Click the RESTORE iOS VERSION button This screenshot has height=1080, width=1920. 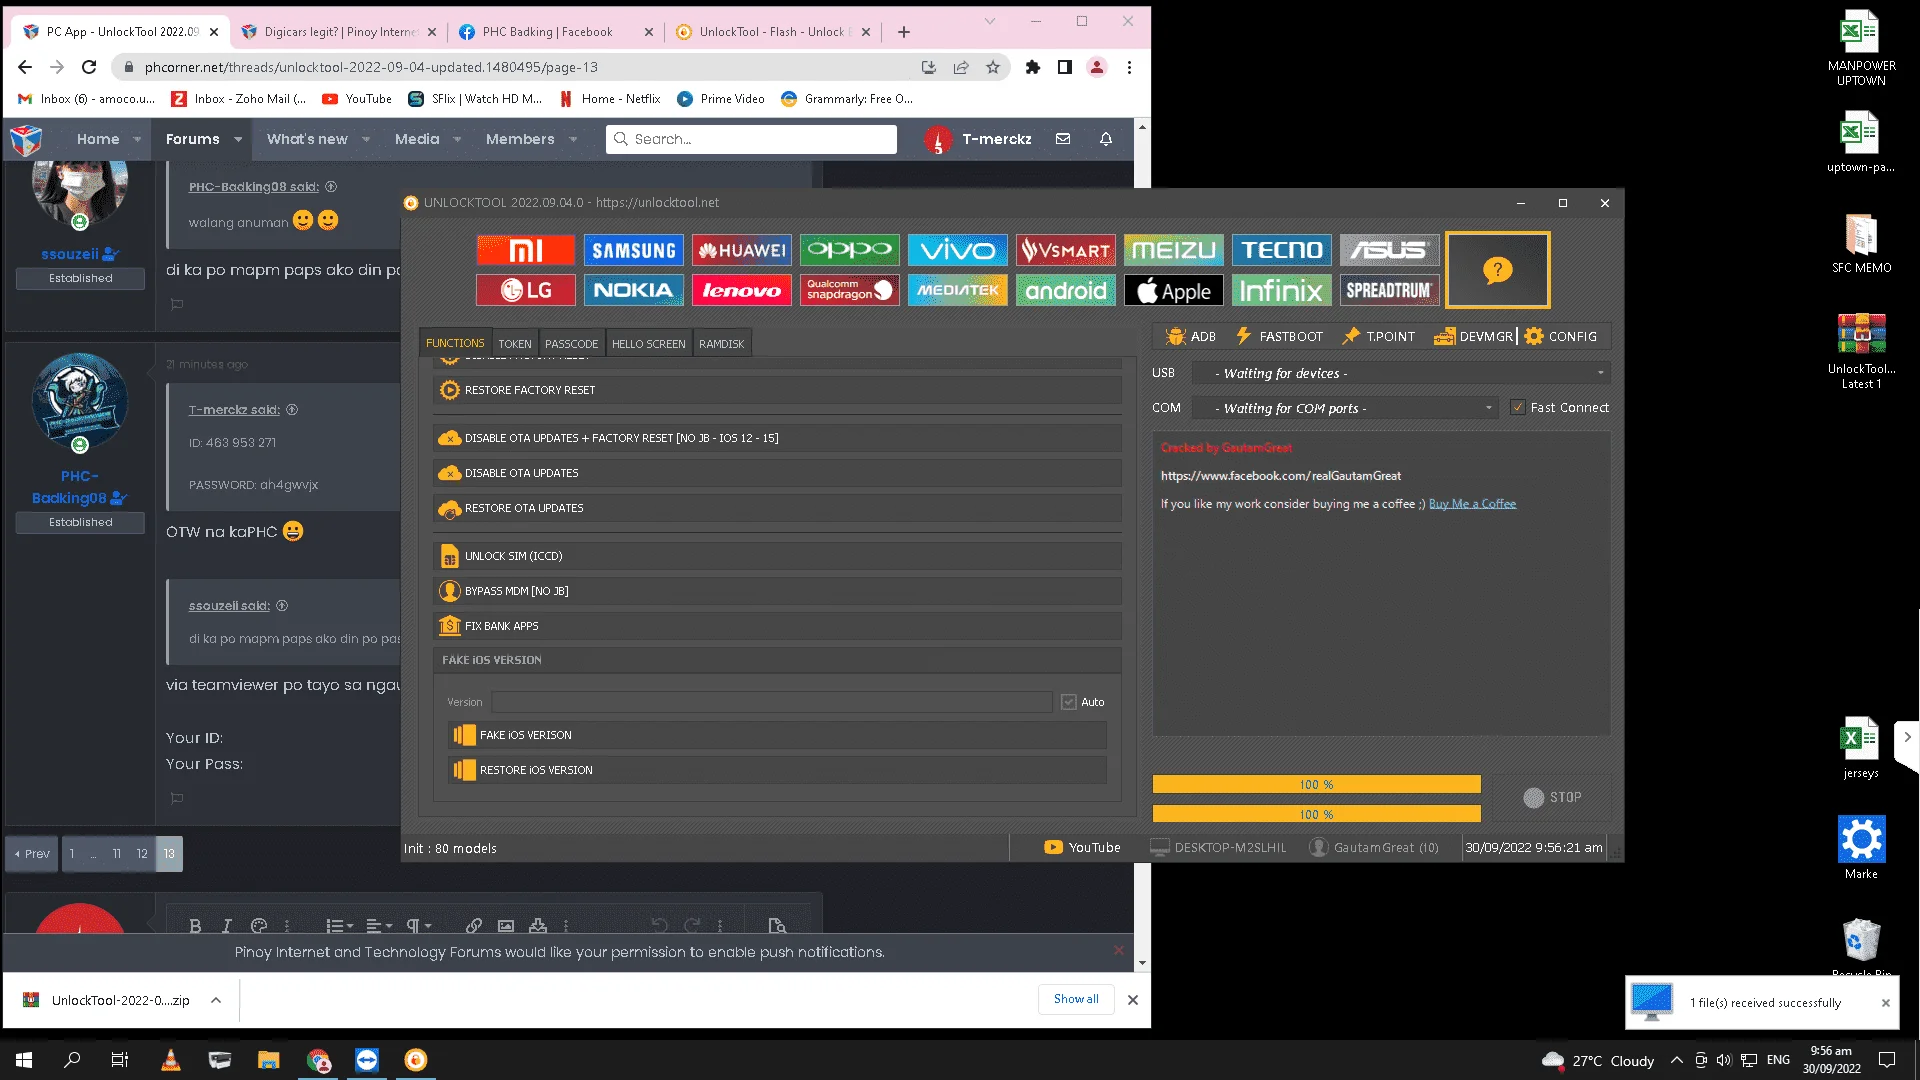(778, 770)
